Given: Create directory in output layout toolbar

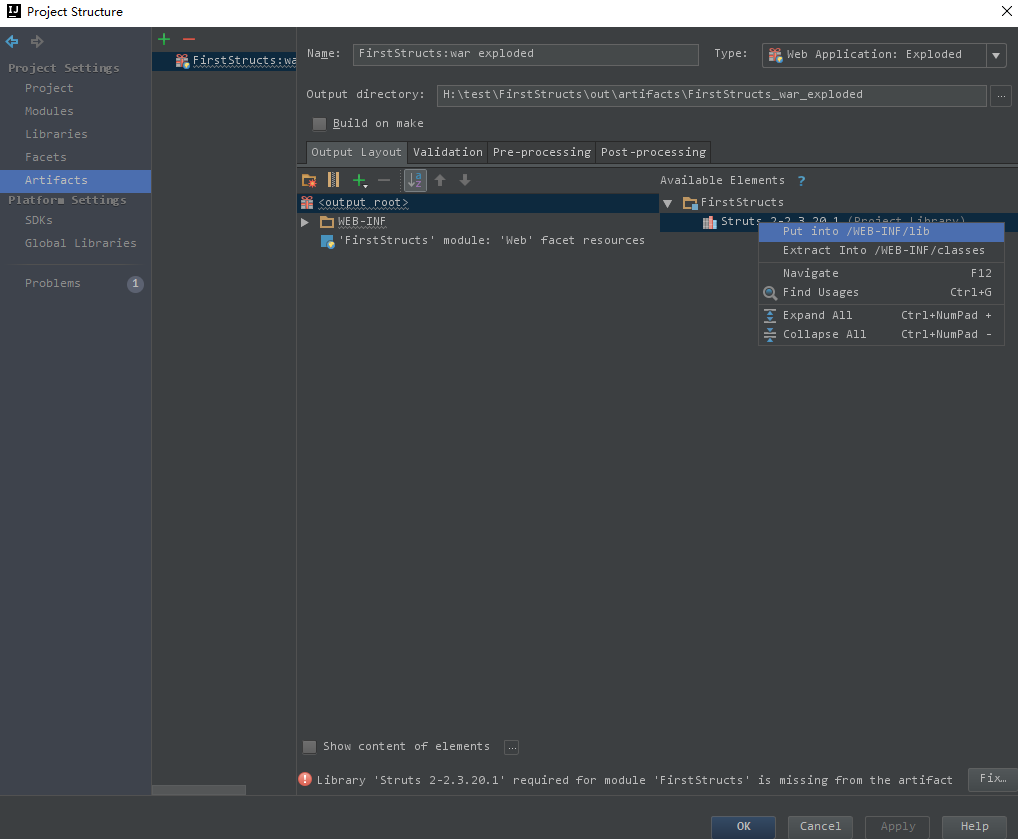Looking at the screenshot, I should [x=309, y=180].
